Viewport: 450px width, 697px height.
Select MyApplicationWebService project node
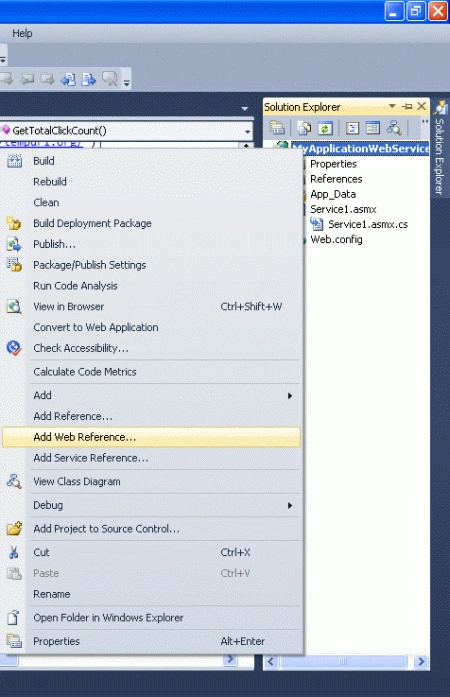[x=361, y=148]
